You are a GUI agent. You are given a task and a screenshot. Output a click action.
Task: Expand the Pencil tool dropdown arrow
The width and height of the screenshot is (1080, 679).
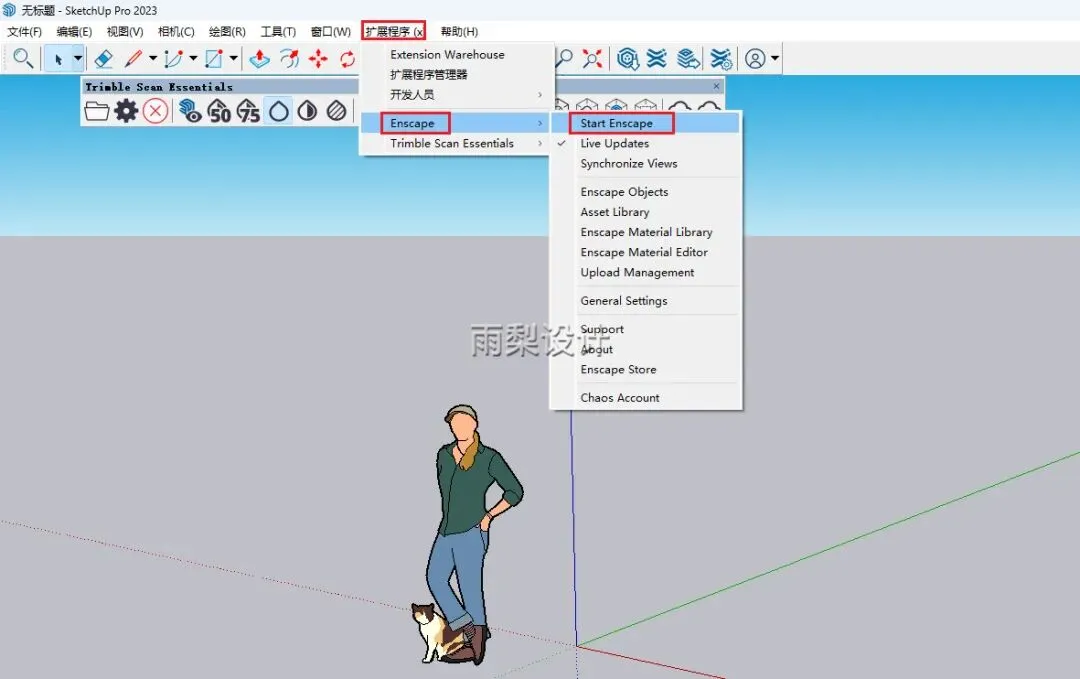(x=153, y=59)
